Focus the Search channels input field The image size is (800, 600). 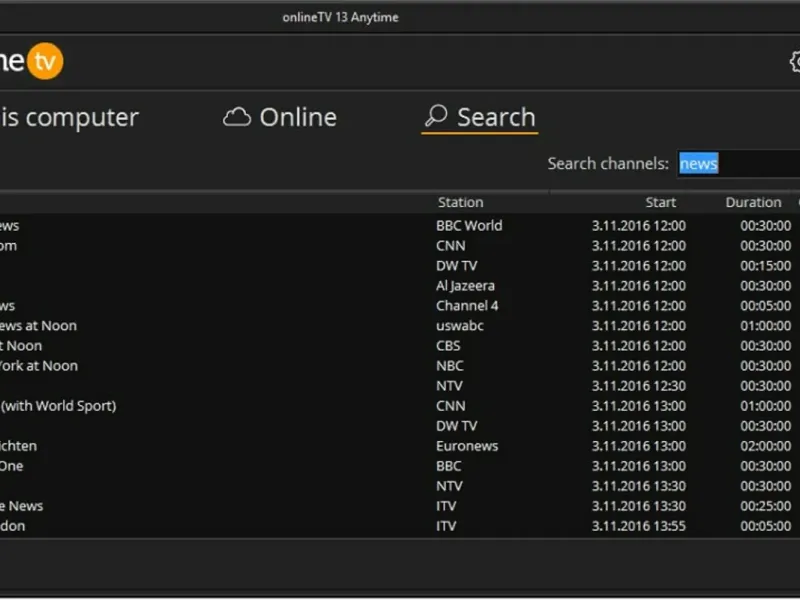pyautogui.click(x=739, y=164)
